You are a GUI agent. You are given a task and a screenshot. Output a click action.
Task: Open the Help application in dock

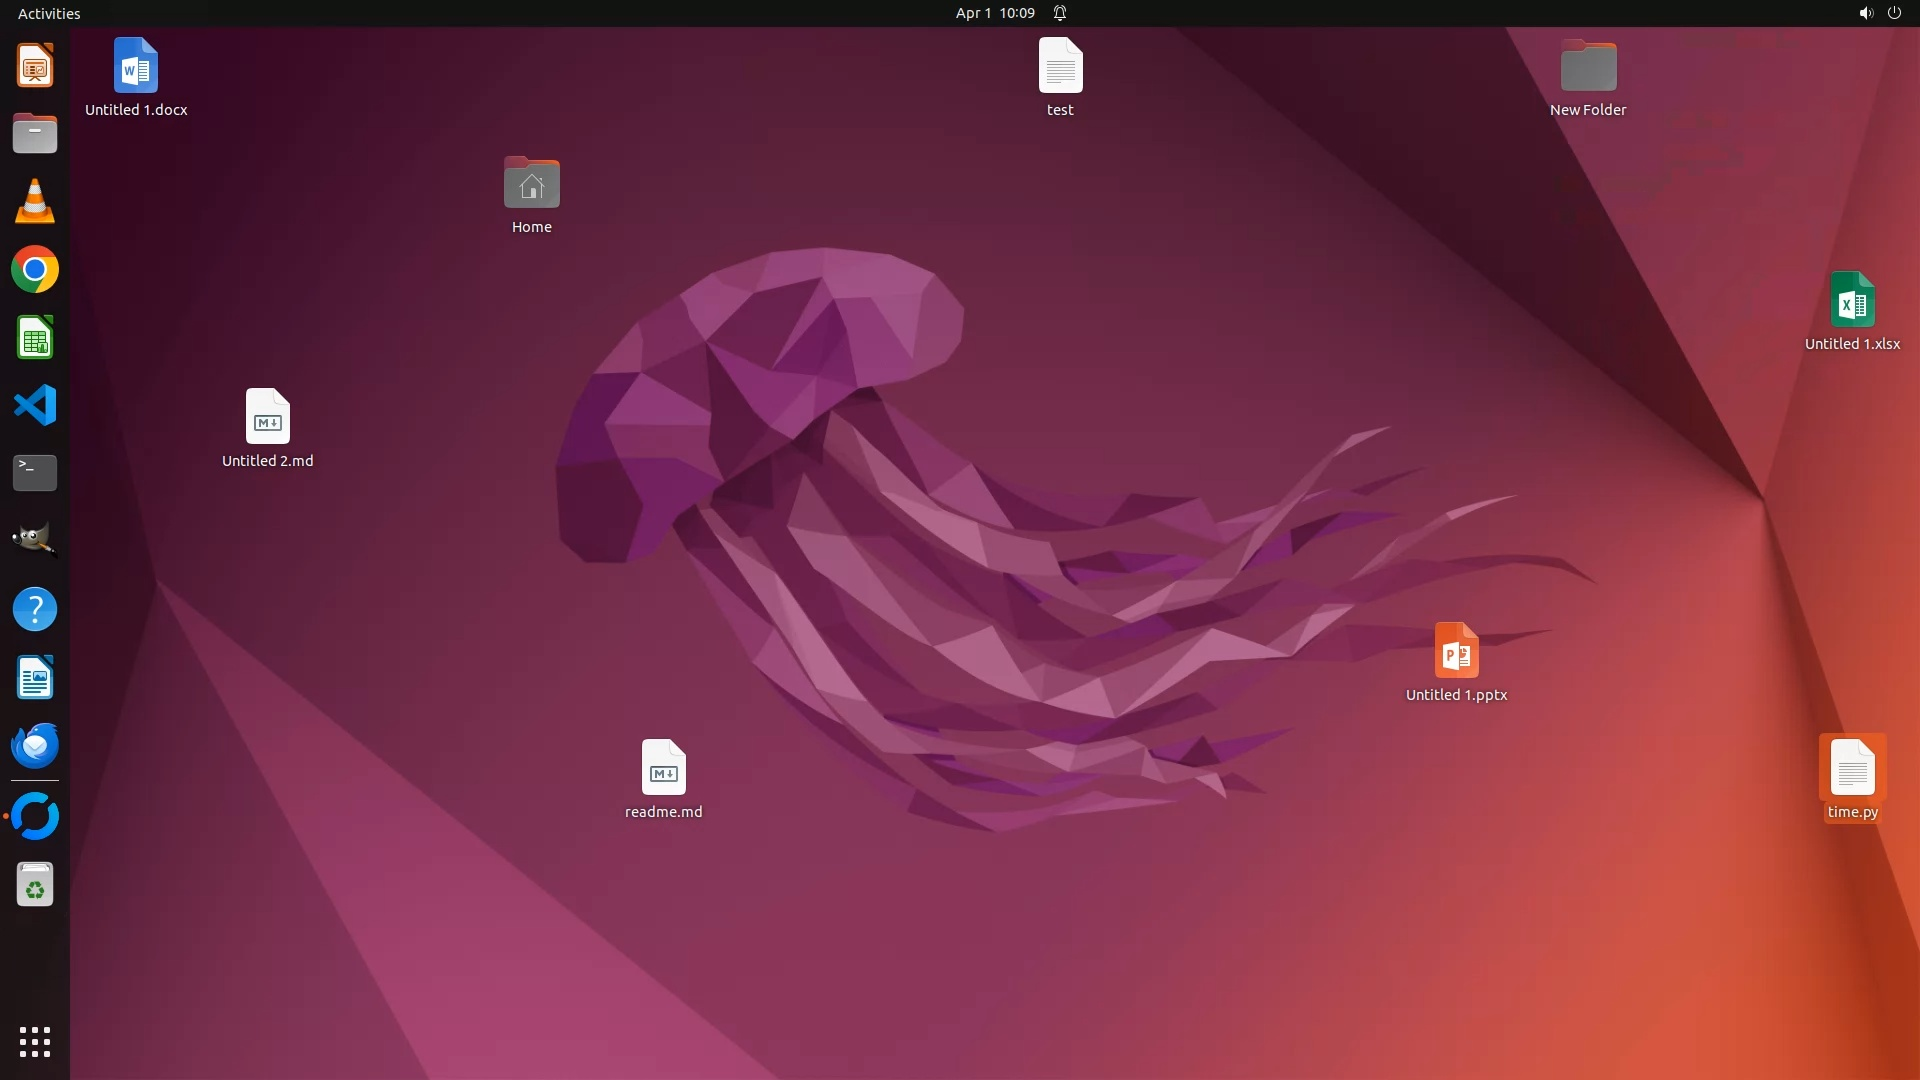pos(35,610)
